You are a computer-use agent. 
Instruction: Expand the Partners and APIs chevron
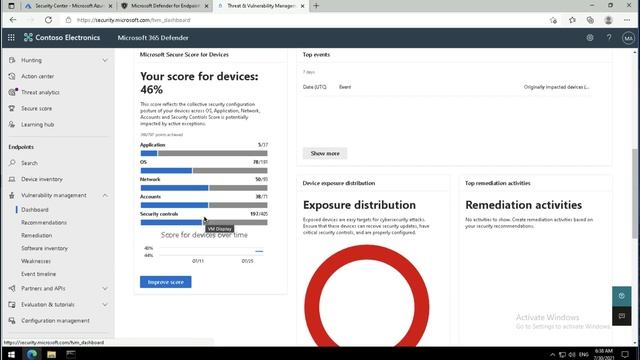(105, 288)
